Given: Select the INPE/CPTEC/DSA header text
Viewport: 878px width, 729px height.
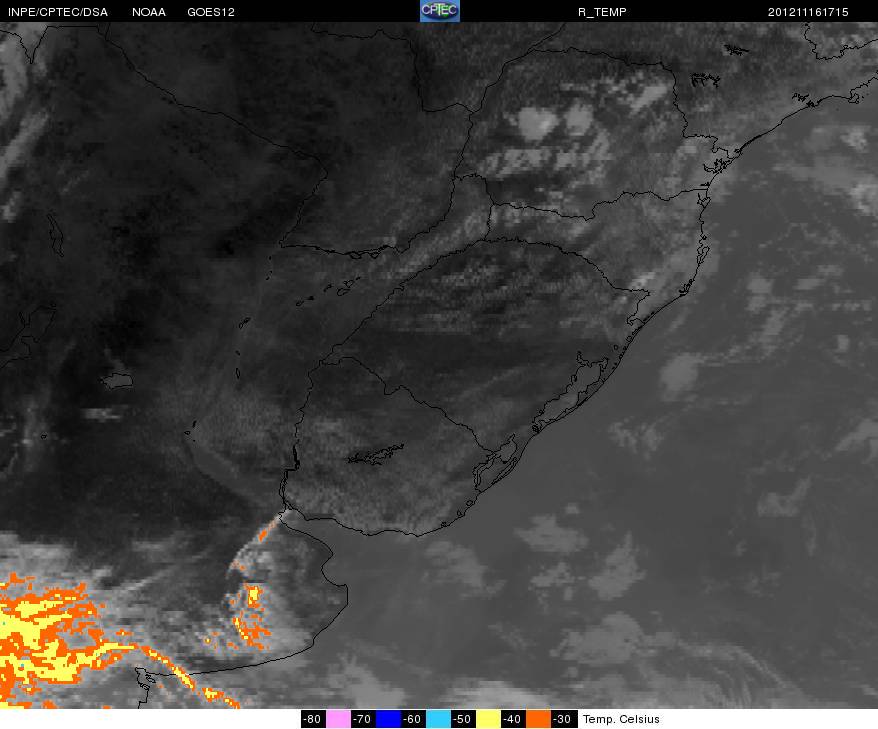Looking at the screenshot, I should 58,12.
